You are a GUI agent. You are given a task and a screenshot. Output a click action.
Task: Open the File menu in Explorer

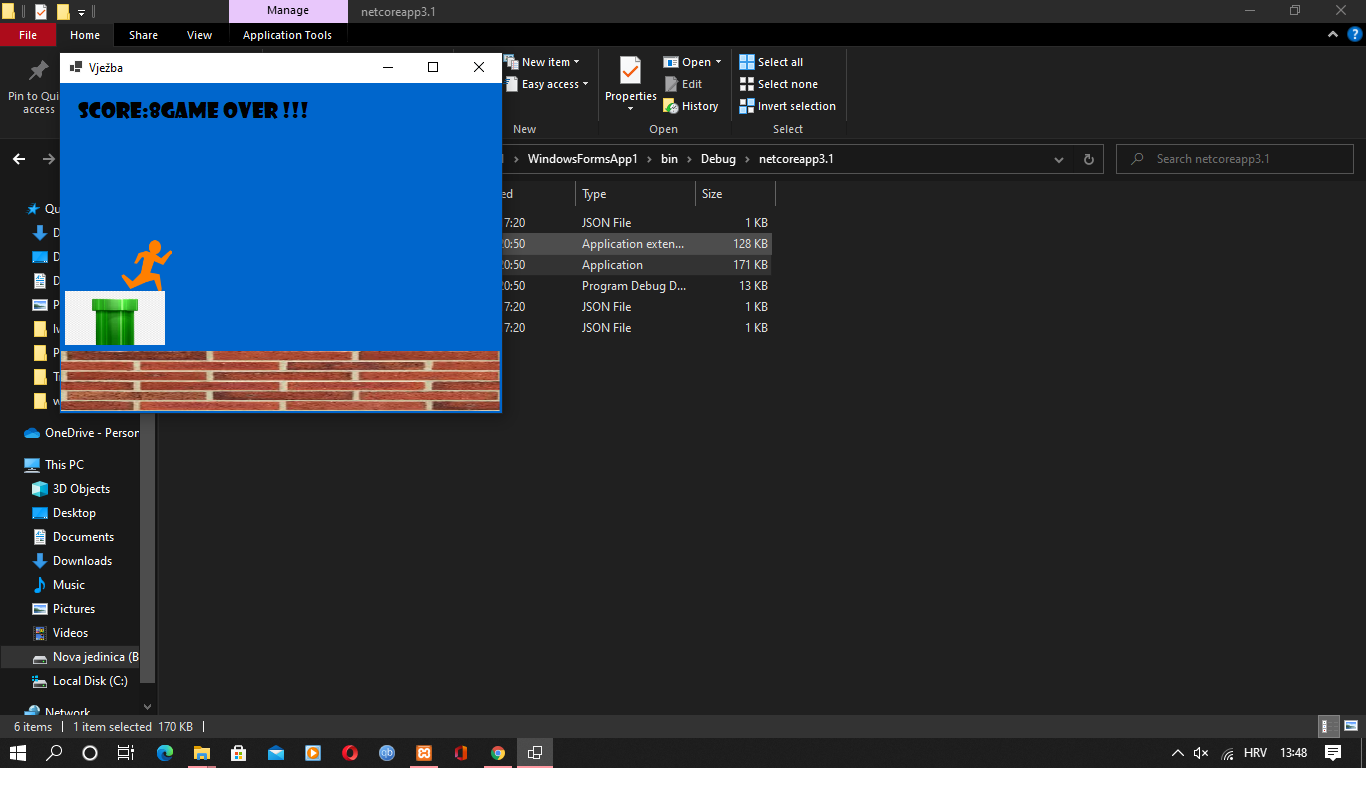coord(28,35)
